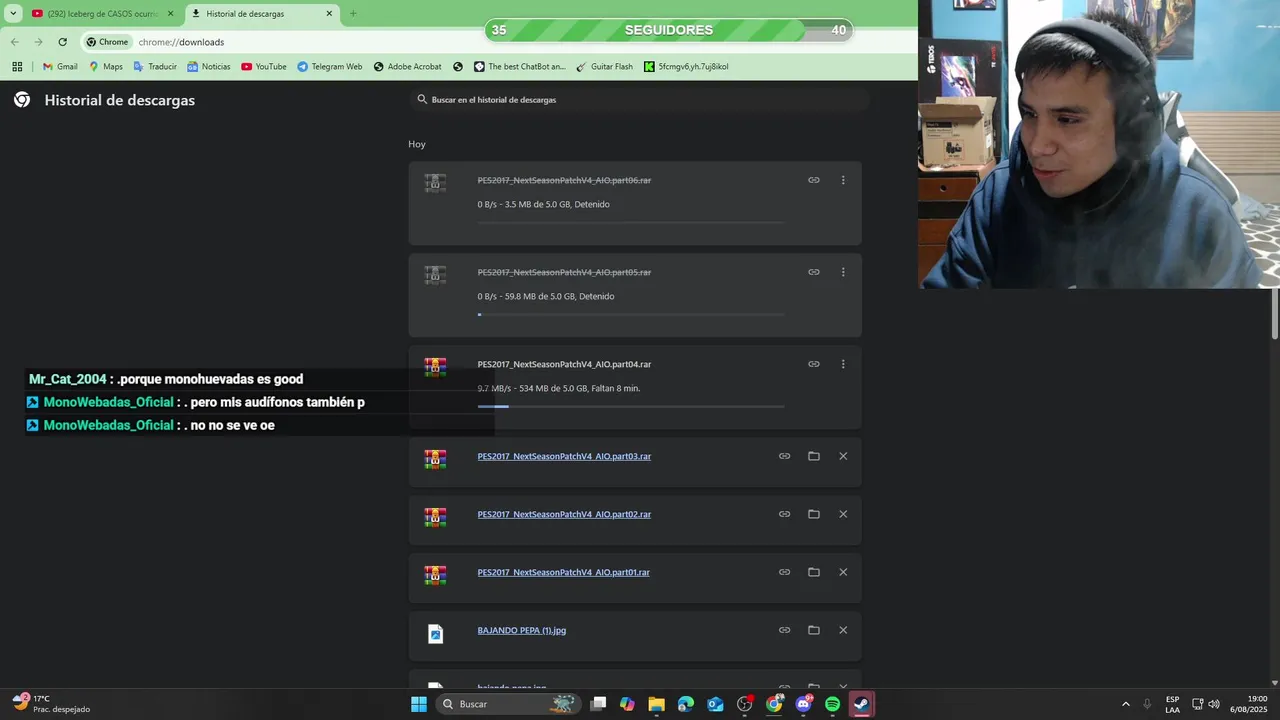Open the weather widget showing 17°C
1280x720 pixels.
tap(52, 704)
